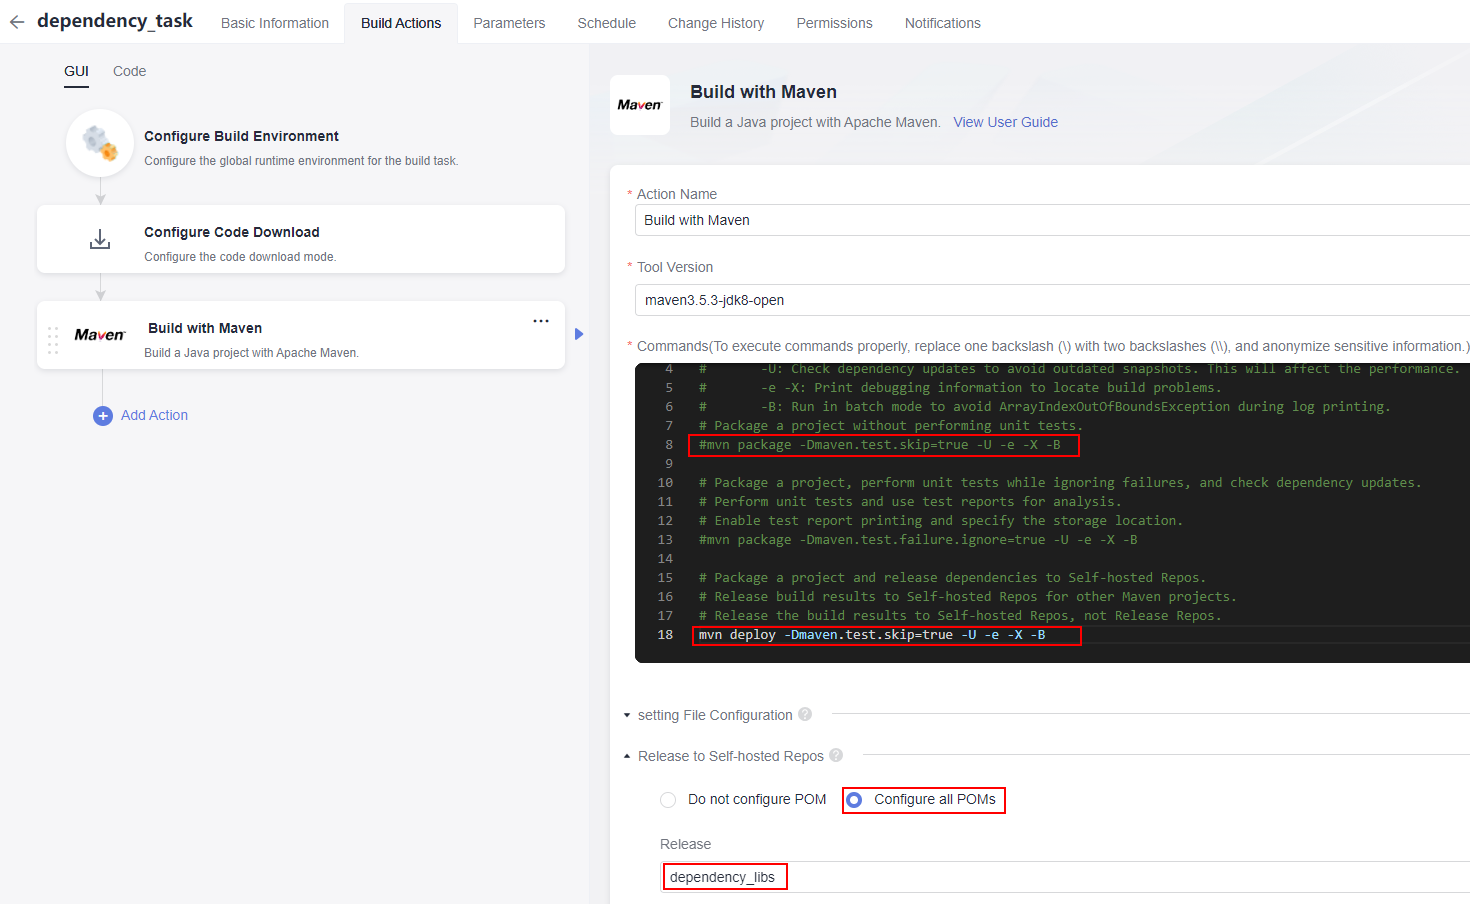Open the Permissions tab
Image resolution: width=1470 pixels, height=904 pixels.
(834, 23)
